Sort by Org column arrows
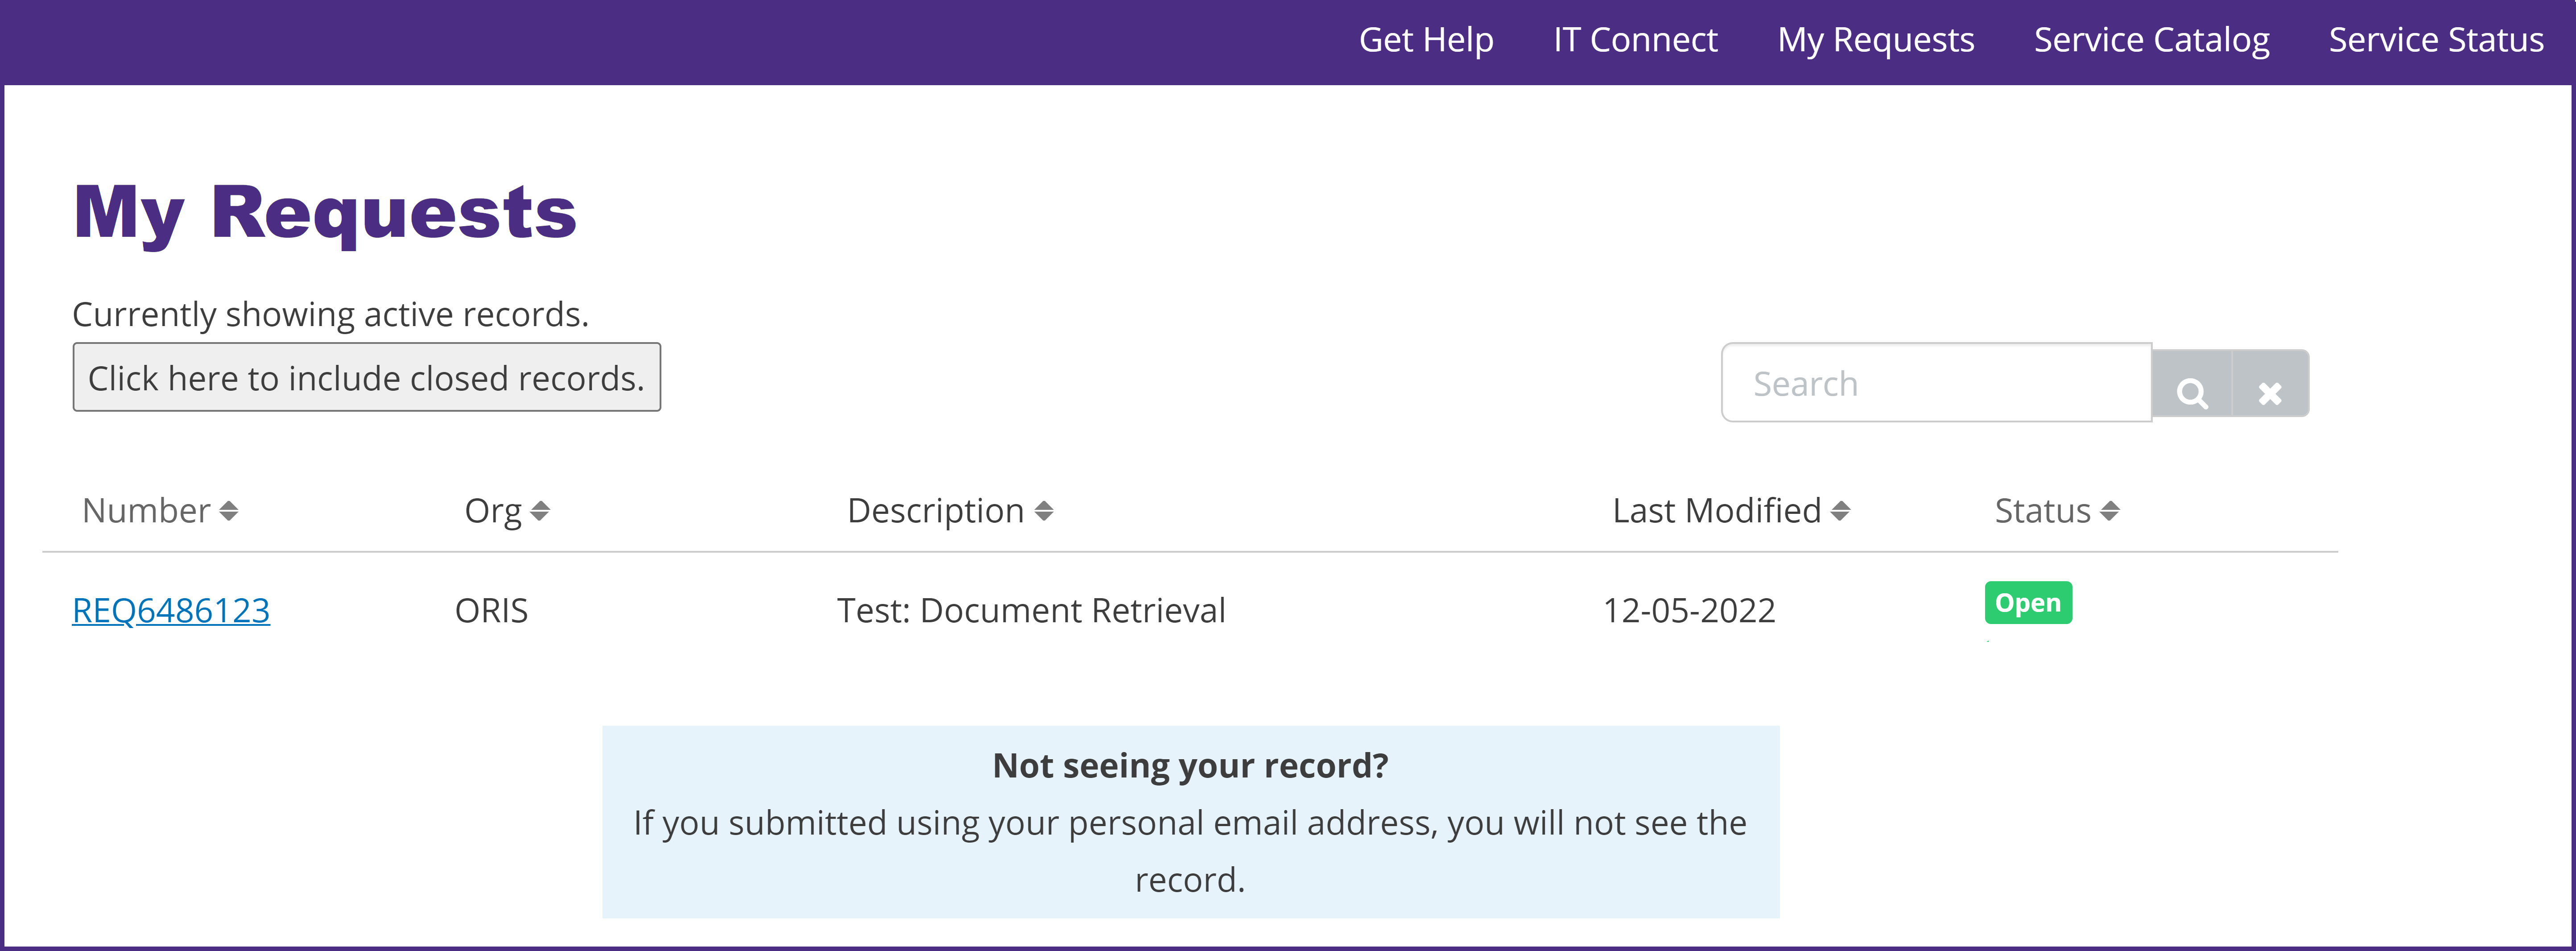Image resolution: width=2576 pixels, height=951 pixels. tap(540, 511)
